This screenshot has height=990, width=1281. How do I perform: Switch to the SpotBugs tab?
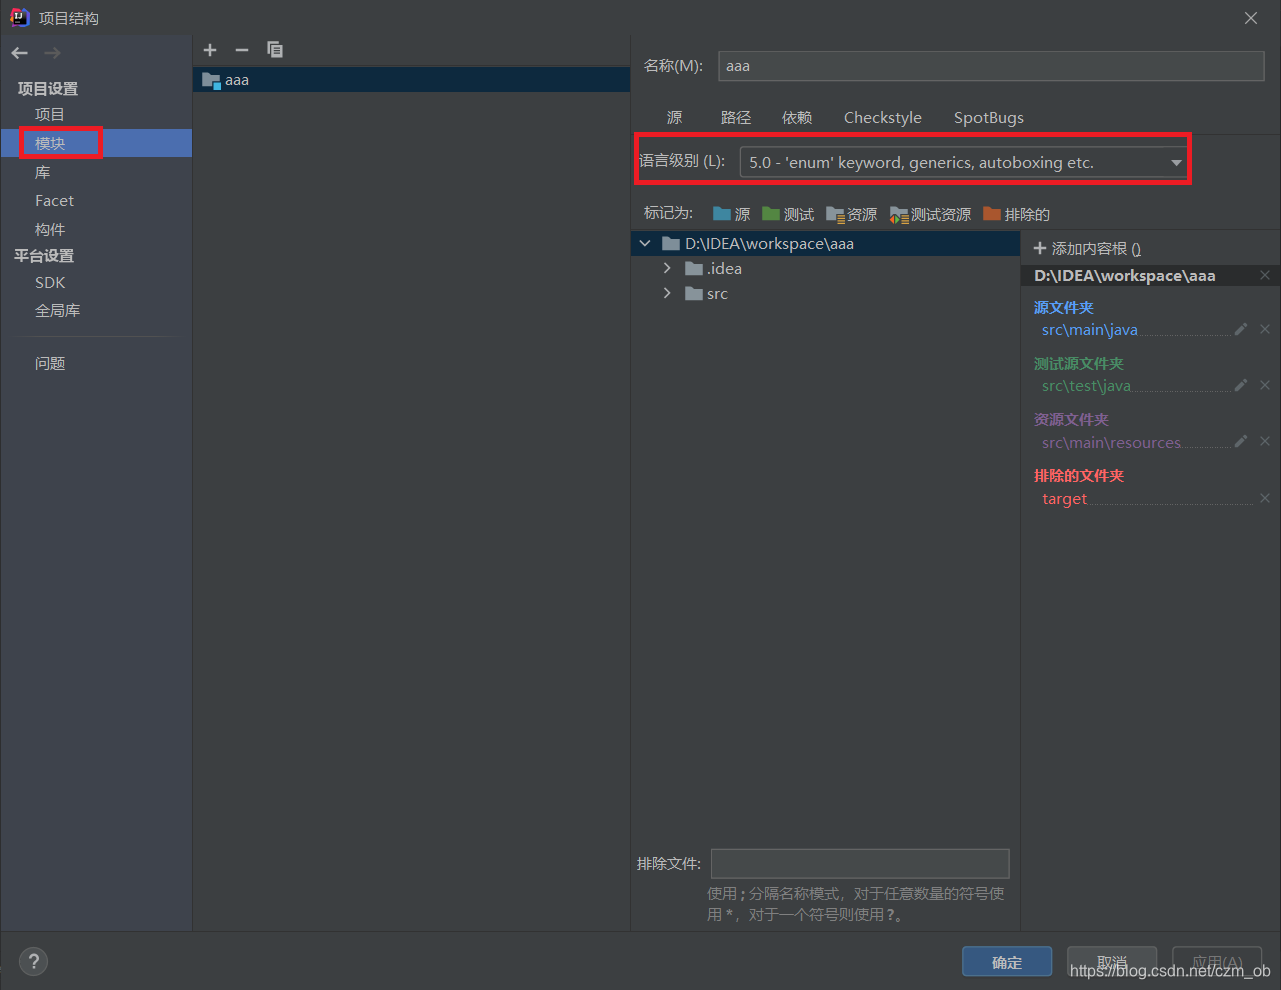tap(989, 117)
